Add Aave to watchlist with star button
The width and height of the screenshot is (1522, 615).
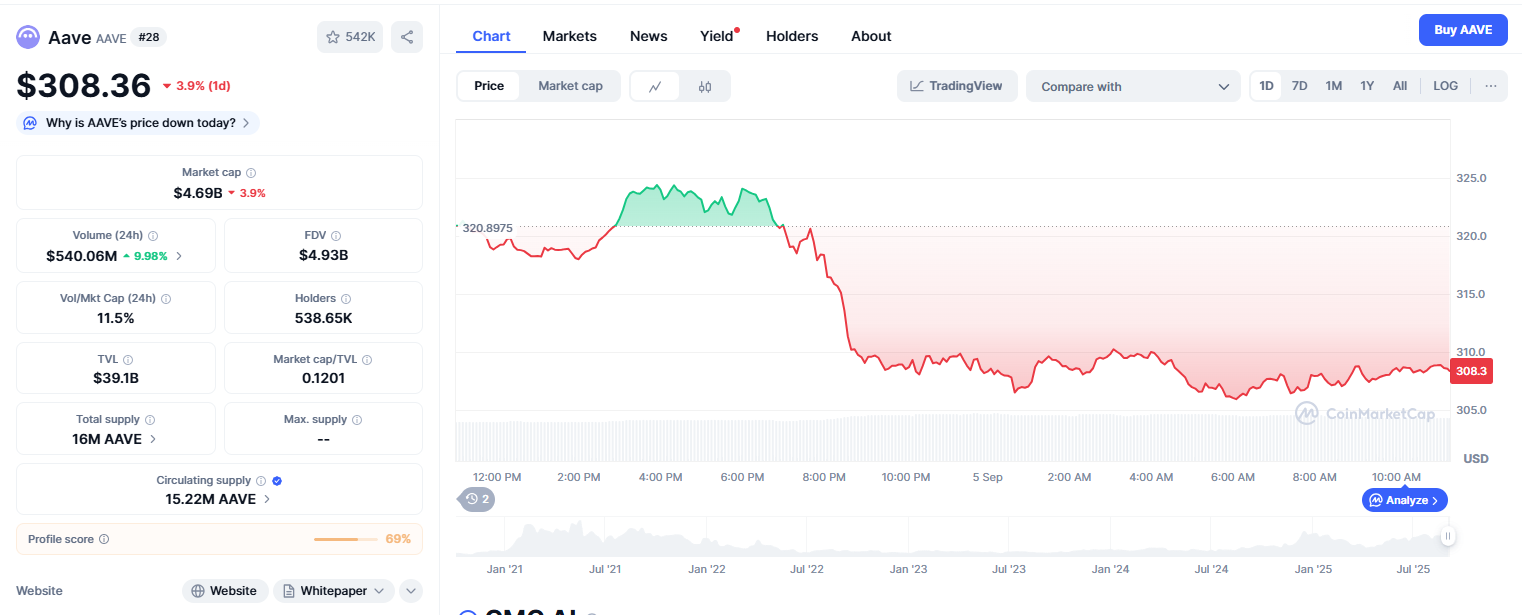350,37
